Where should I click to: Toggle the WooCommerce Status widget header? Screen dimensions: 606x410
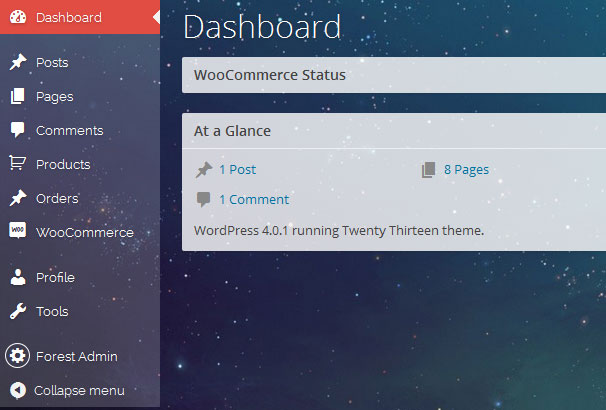pyautogui.click(x=394, y=75)
